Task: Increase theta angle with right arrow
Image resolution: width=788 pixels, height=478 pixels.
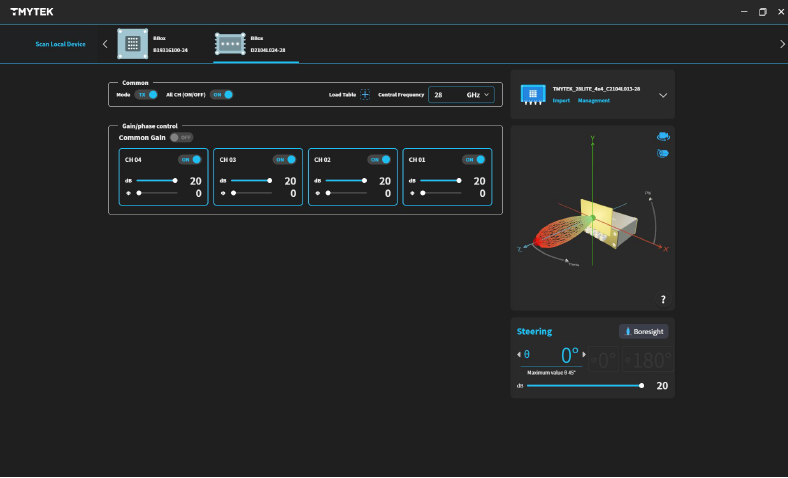Action: tap(584, 355)
